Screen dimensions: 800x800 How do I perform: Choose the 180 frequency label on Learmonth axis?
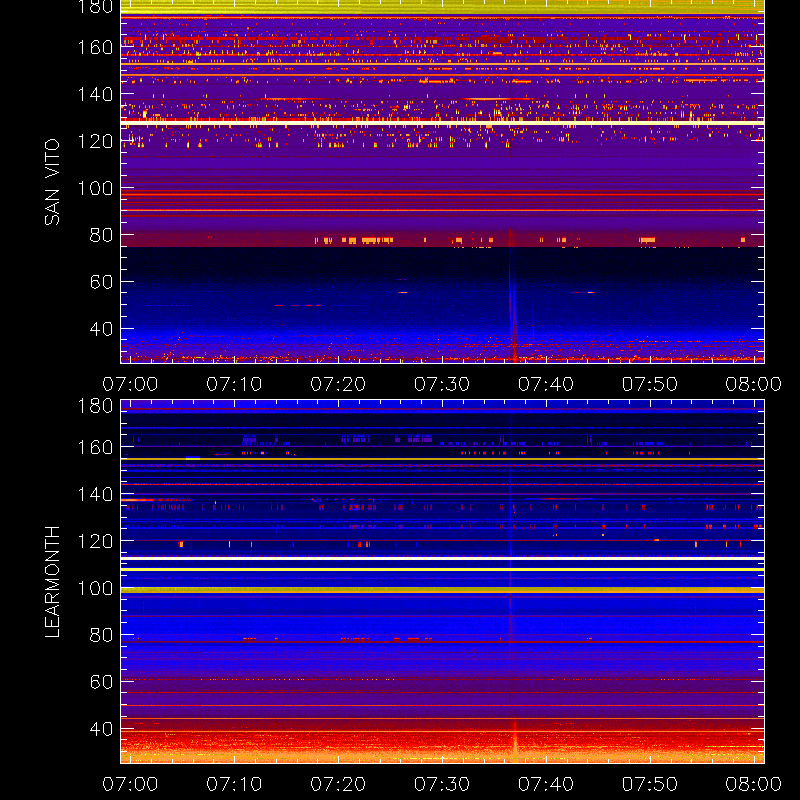click(95, 406)
